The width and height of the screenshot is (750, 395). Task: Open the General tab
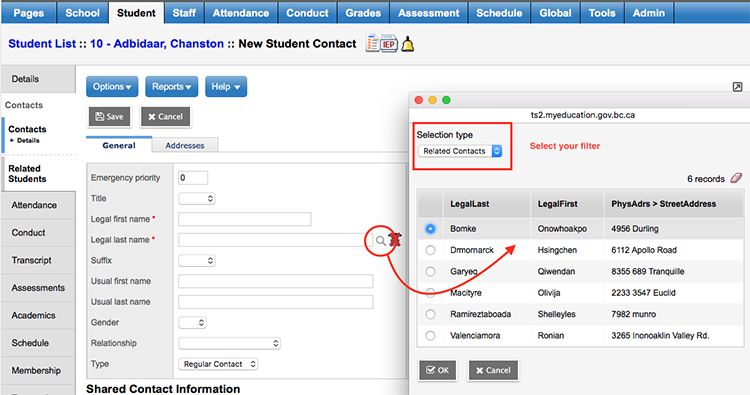pyautogui.click(x=119, y=145)
